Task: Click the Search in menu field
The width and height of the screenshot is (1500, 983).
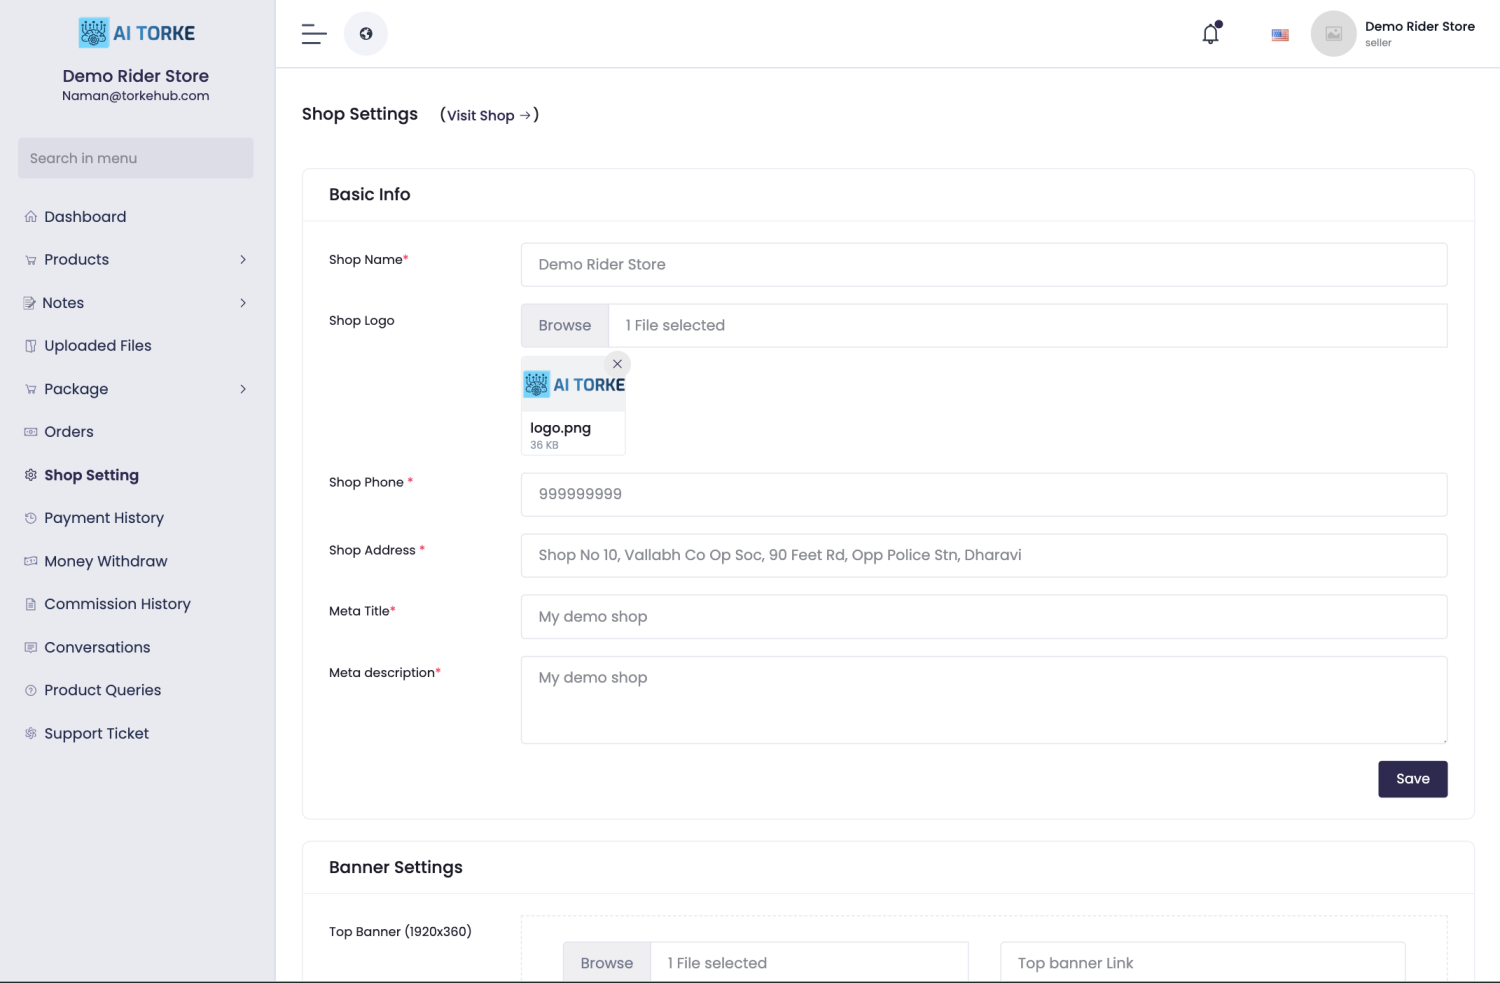Action: pos(136,158)
